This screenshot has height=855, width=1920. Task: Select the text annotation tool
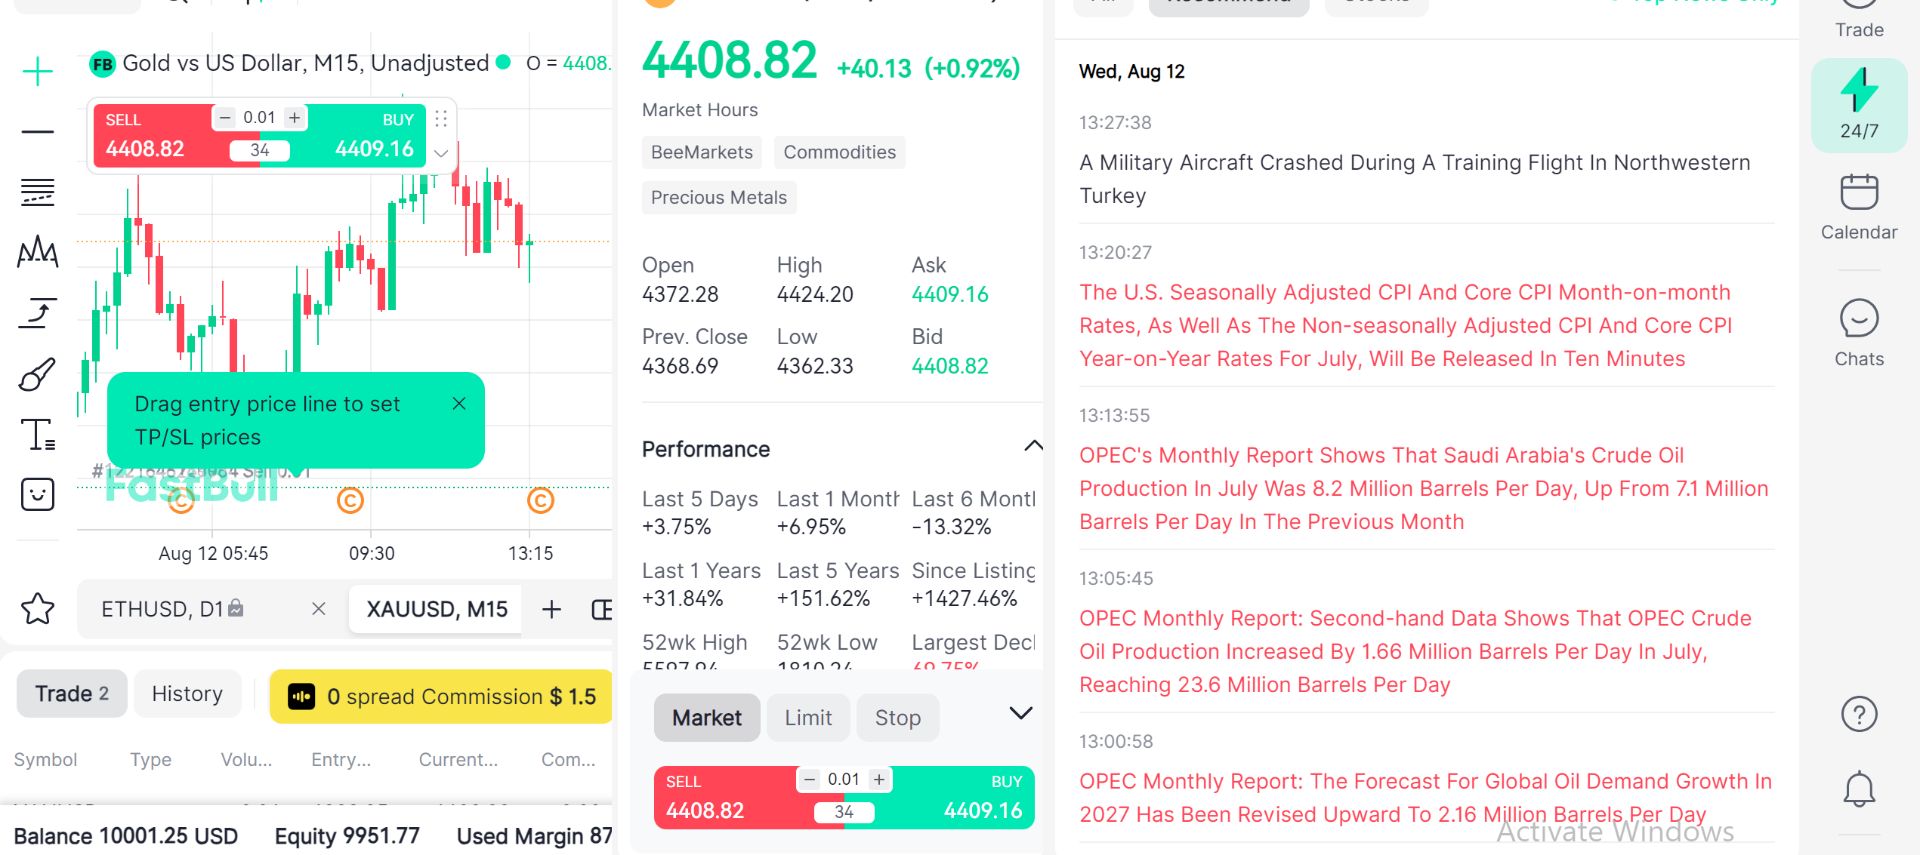[37, 435]
